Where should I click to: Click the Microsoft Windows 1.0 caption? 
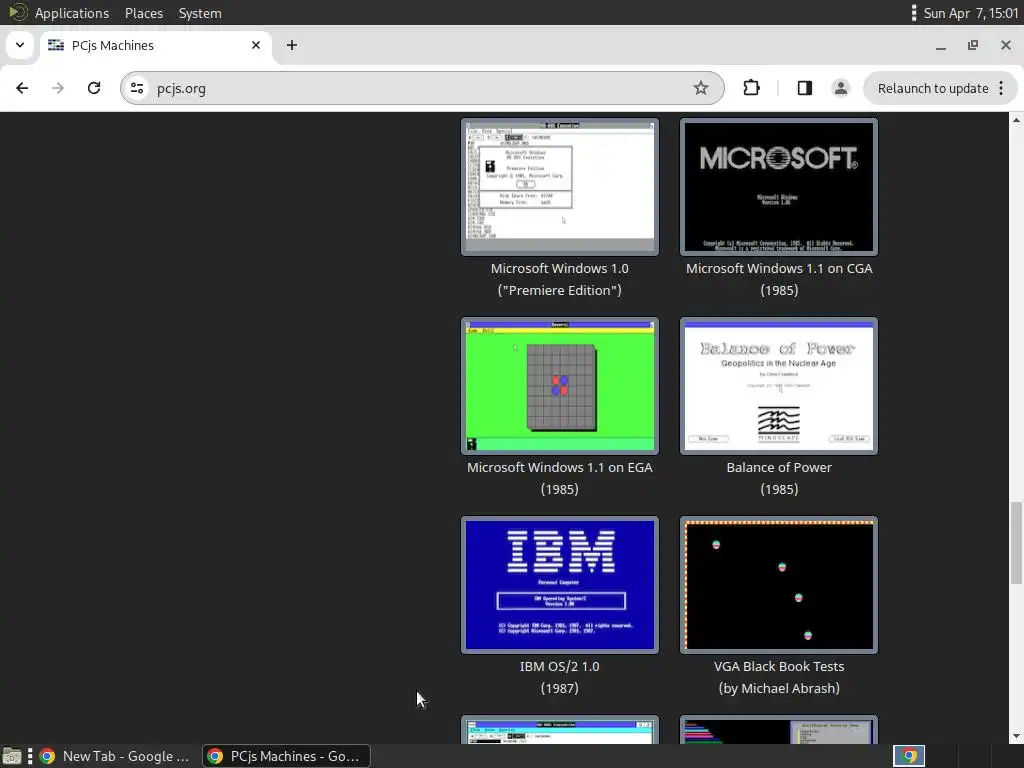(560, 279)
